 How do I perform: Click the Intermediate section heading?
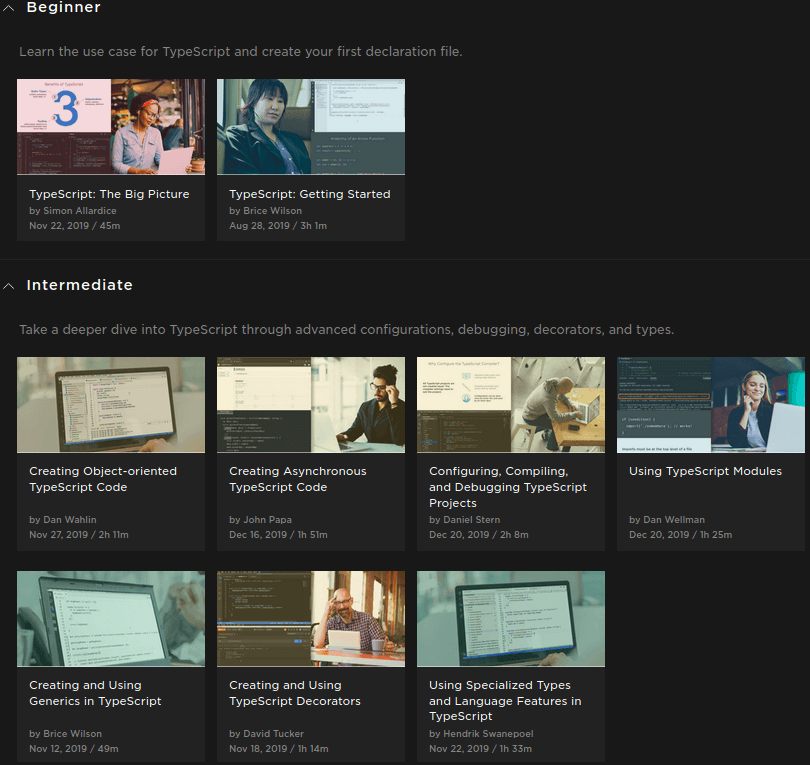[x=80, y=285]
